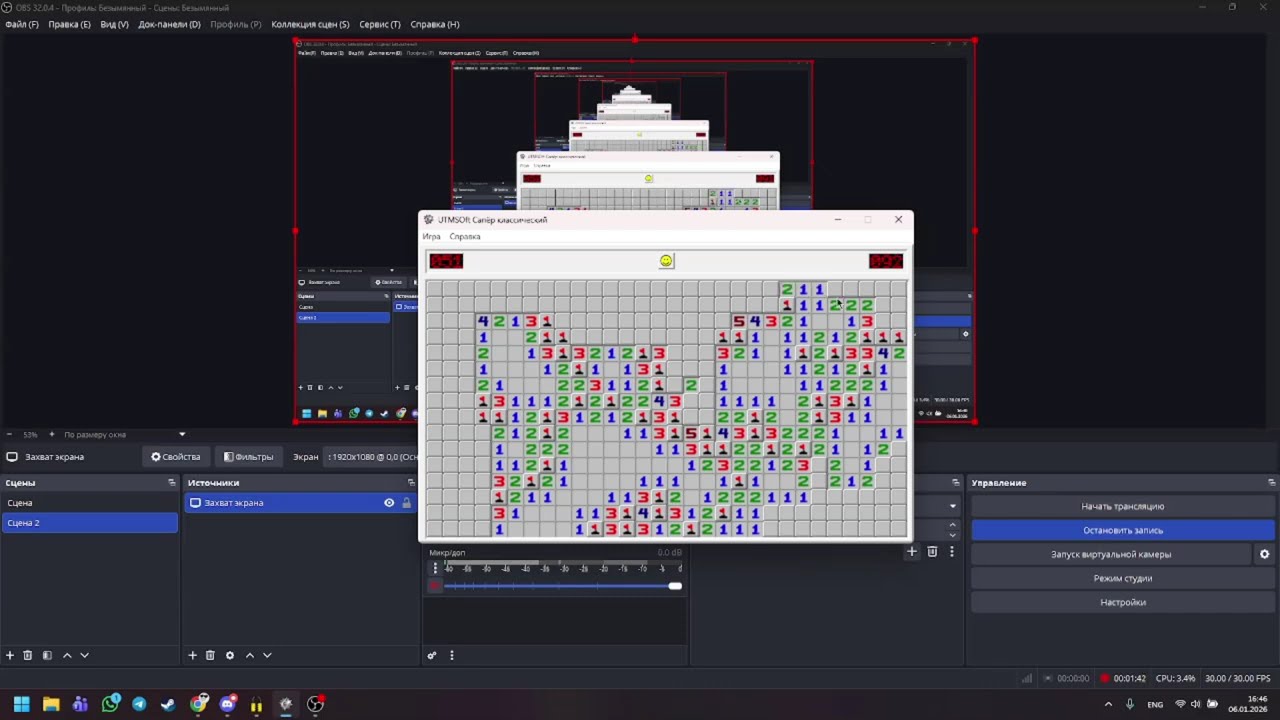1280x720 pixels.
Task: Open File Explorer from taskbar
Action: coord(51,704)
